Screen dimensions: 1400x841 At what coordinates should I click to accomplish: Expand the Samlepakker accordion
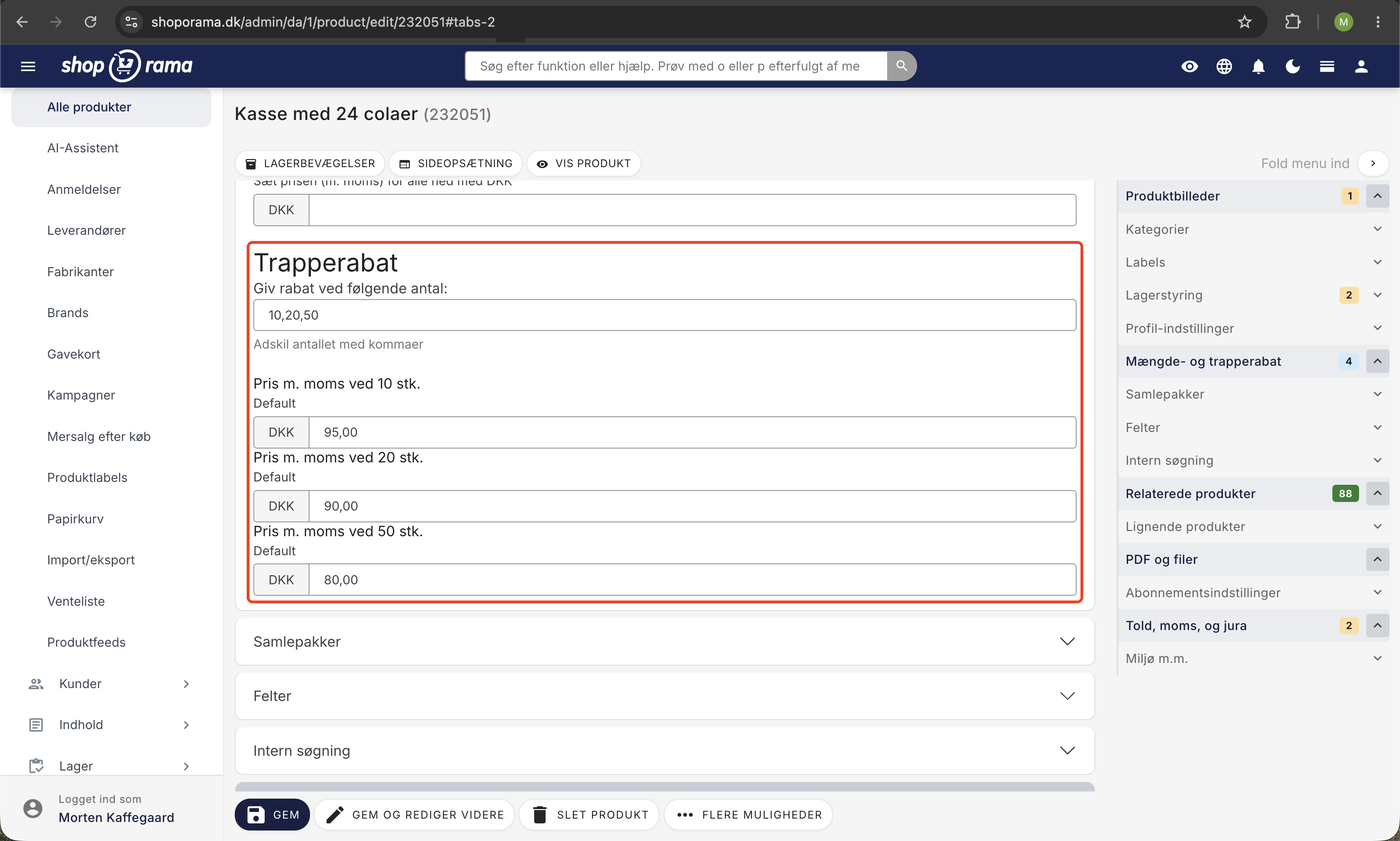tap(665, 642)
